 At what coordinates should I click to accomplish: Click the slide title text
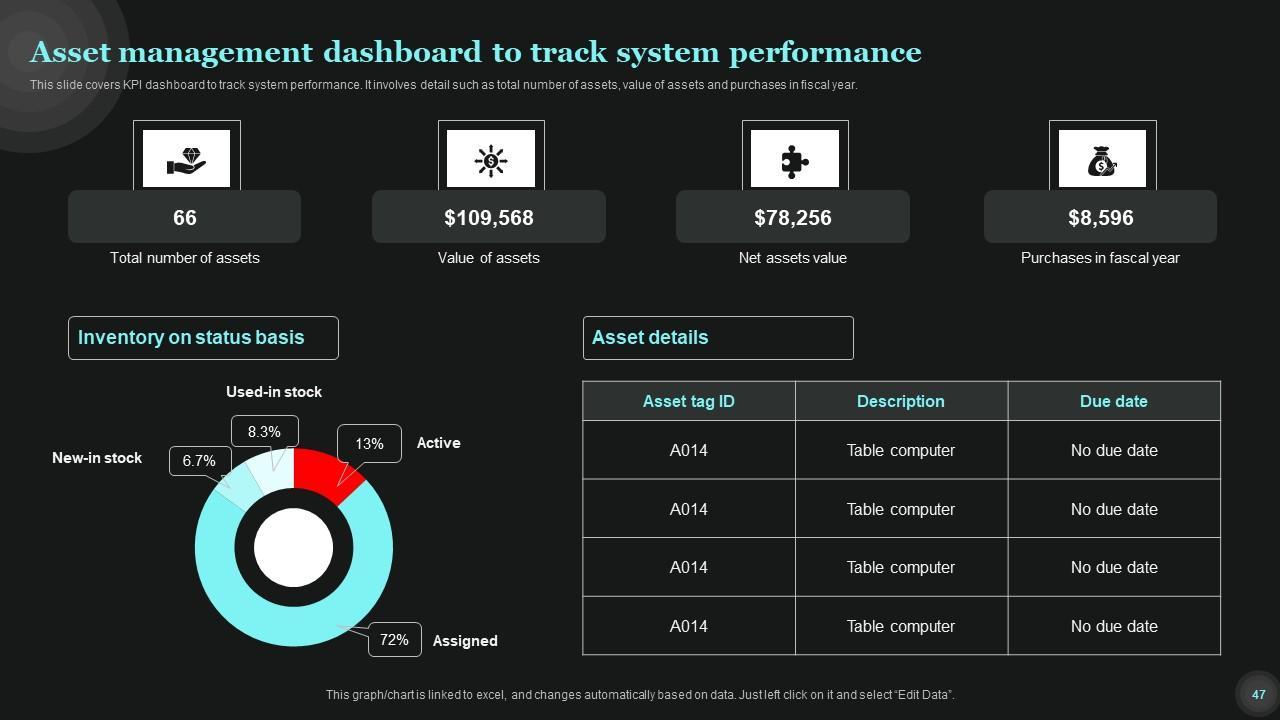[475, 52]
